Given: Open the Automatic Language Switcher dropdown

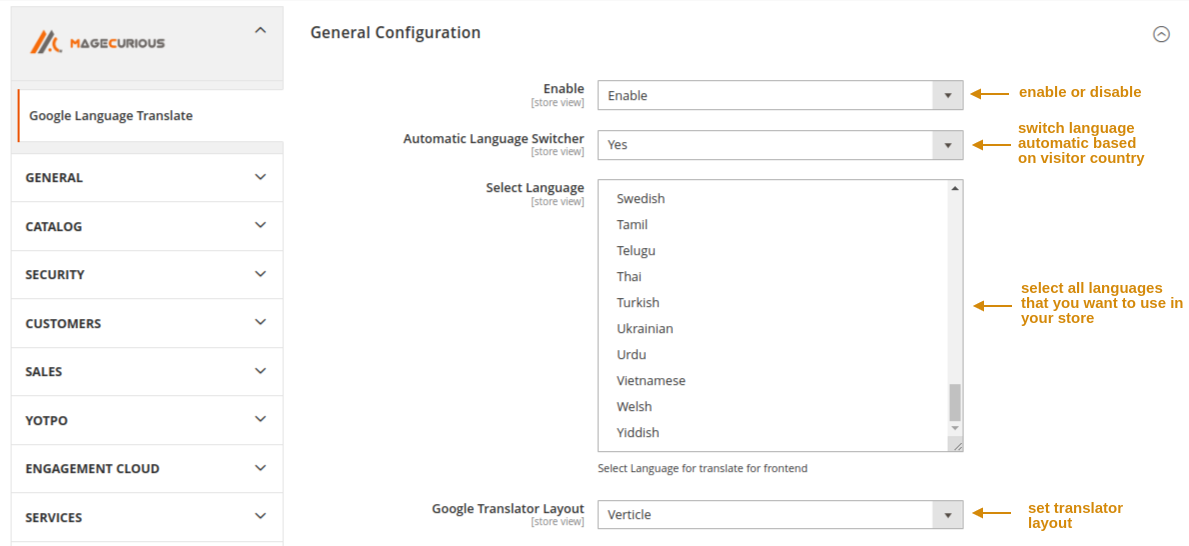Looking at the screenshot, I should (x=780, y=145).
